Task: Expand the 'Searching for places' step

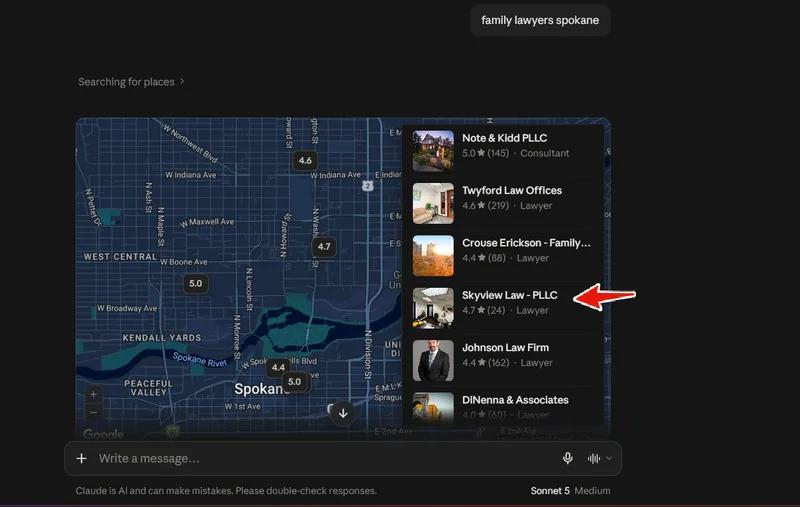Action: click(x=131, y=82)
